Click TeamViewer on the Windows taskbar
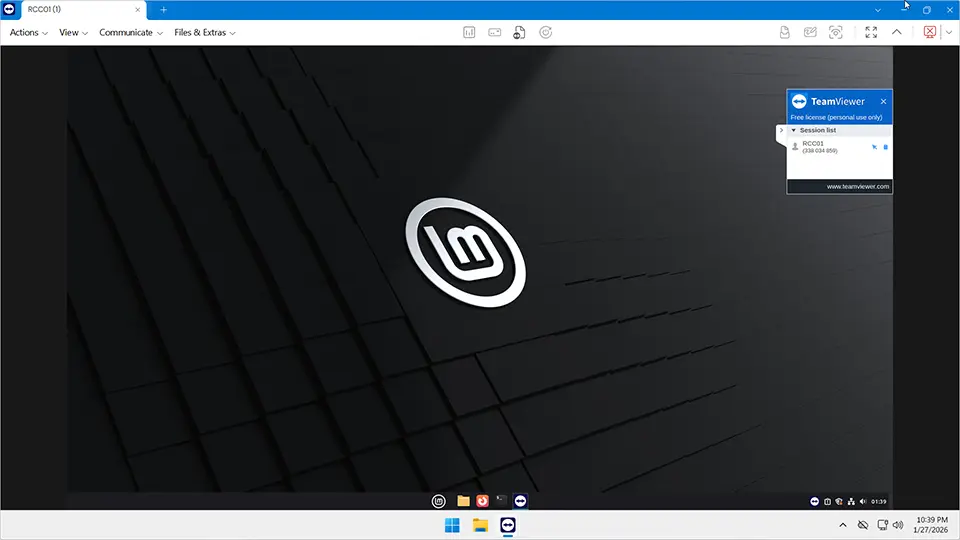 click(x=508, y=525)
